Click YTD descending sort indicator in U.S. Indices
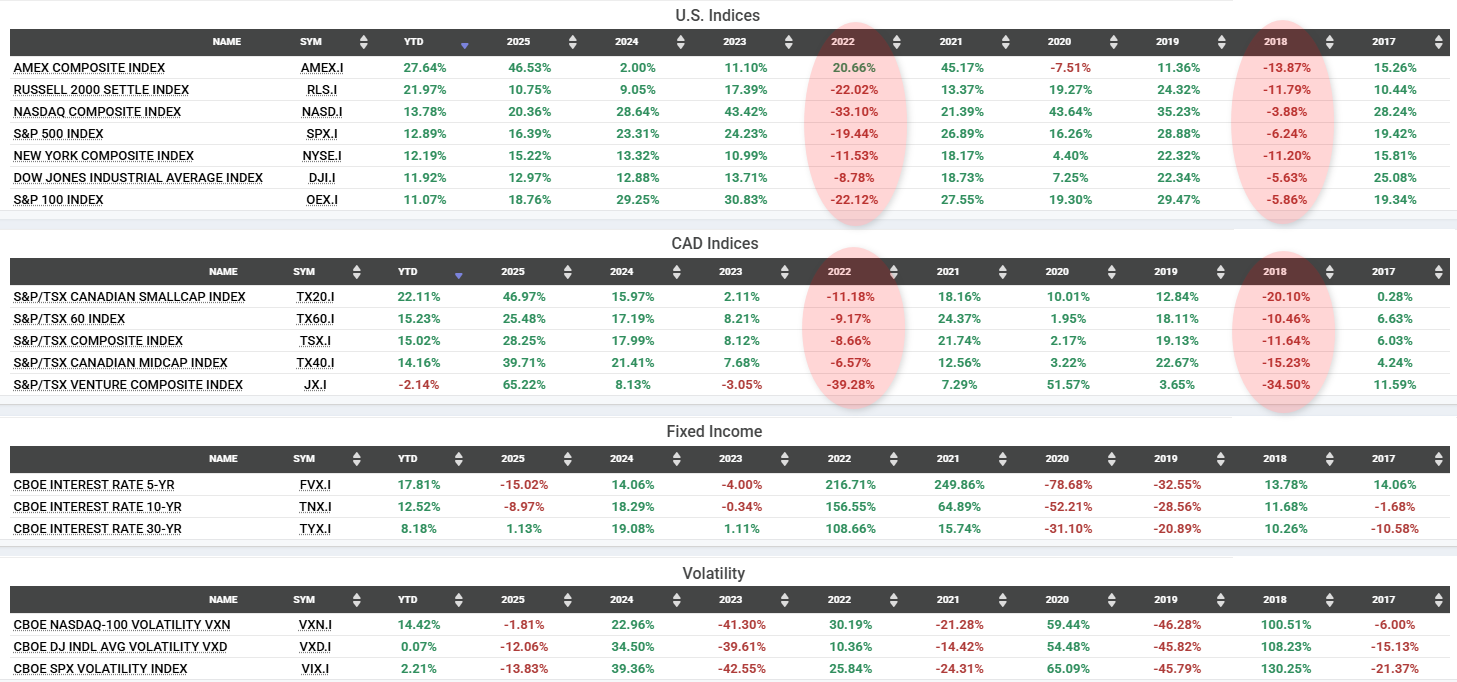The image size is (1457, 682). (464, 46)
